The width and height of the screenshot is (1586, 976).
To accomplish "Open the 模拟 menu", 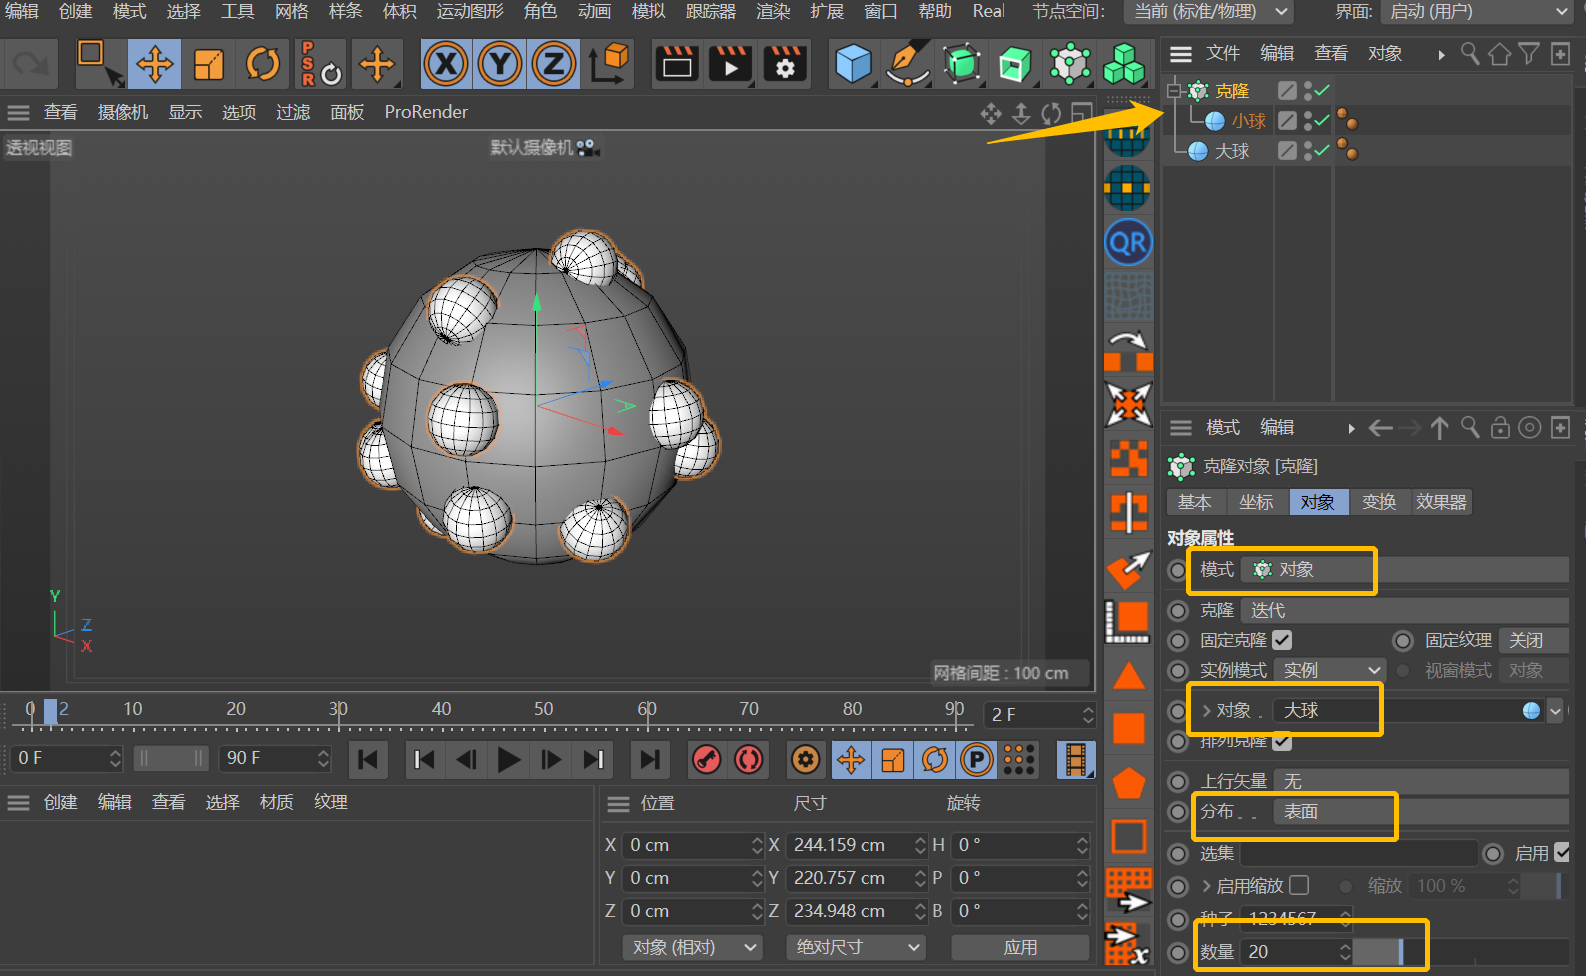I will pyautogui.click(x=649, y=11).
